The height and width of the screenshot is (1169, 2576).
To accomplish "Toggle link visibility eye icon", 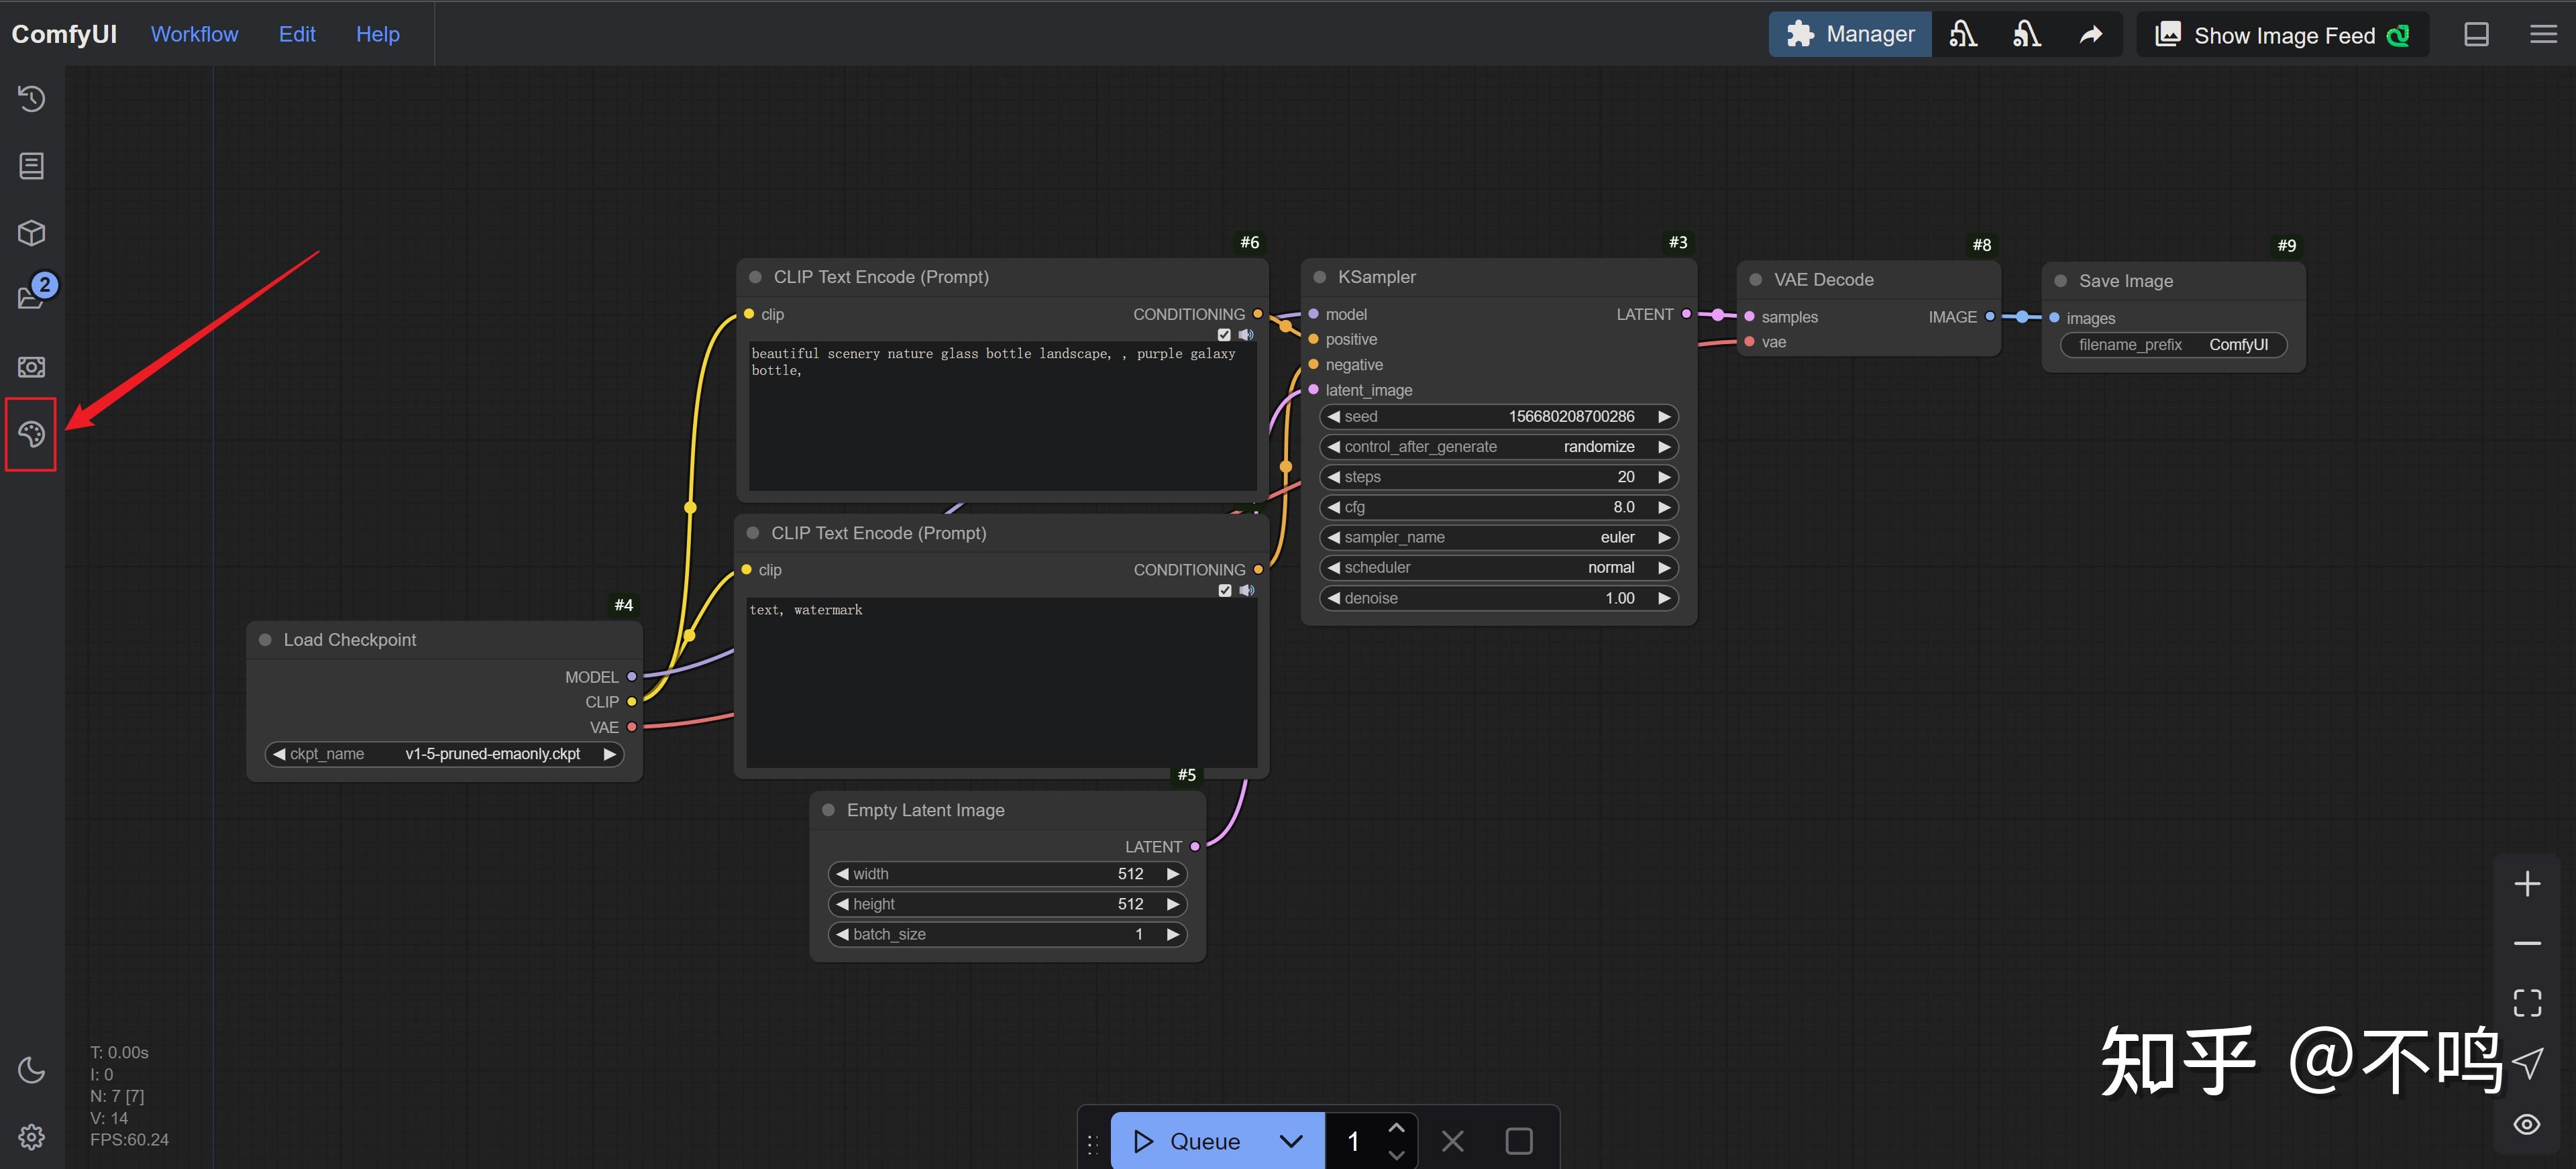I will 2527,1124.
